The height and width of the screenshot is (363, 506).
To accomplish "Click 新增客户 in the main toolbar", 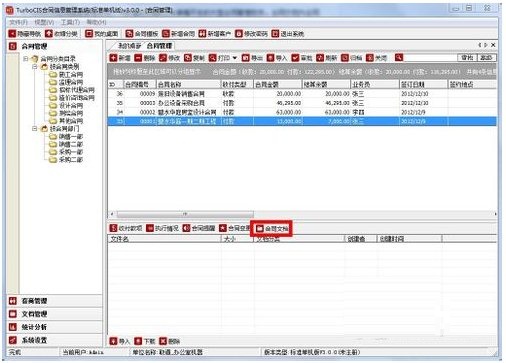I will (215, 34).
